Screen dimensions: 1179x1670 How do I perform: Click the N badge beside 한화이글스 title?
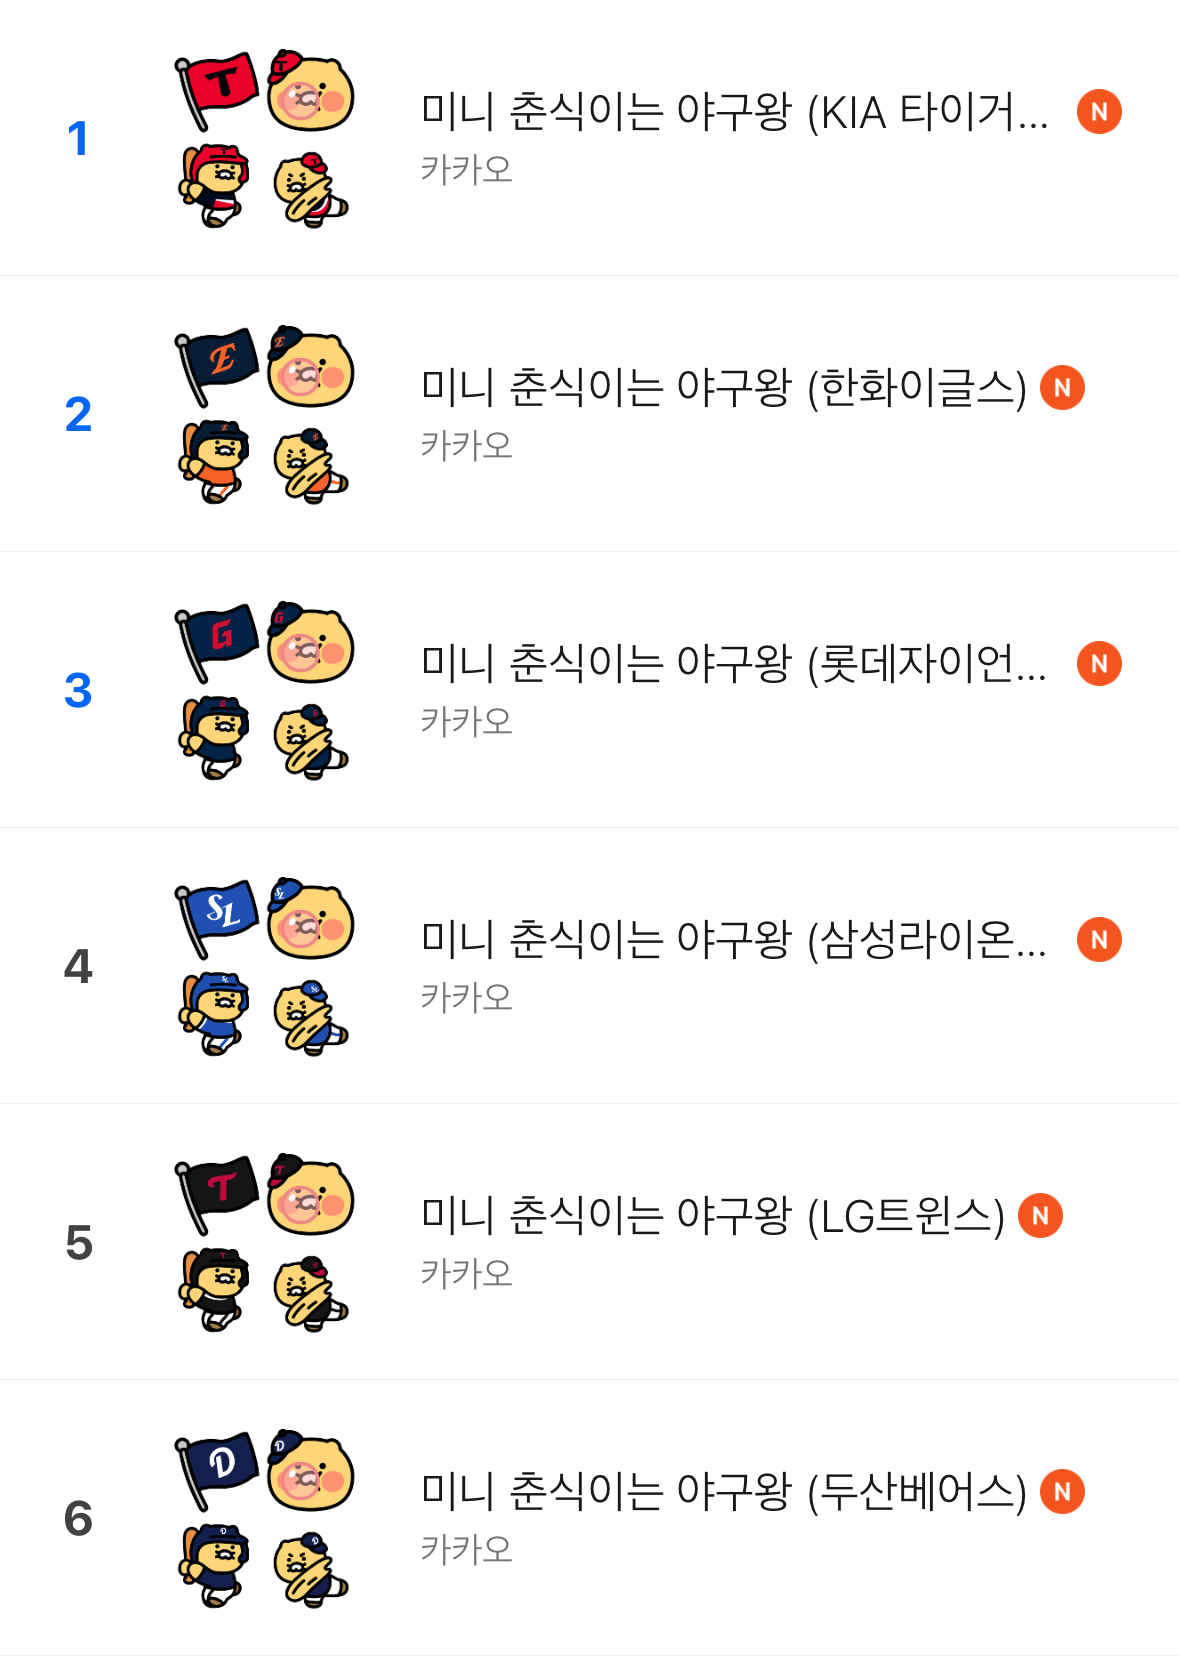click(x=1062, y=388)
